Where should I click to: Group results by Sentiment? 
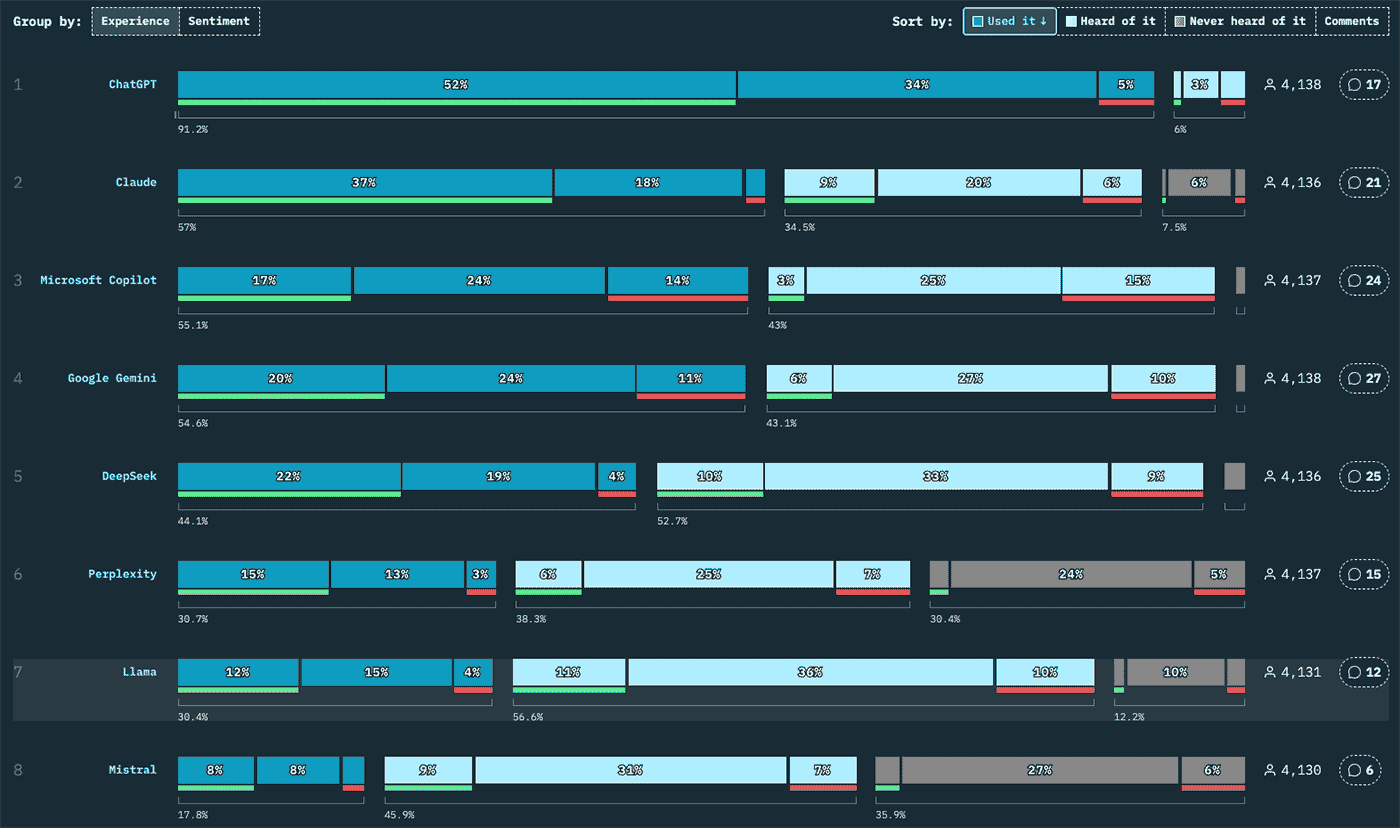click(219, 21)
